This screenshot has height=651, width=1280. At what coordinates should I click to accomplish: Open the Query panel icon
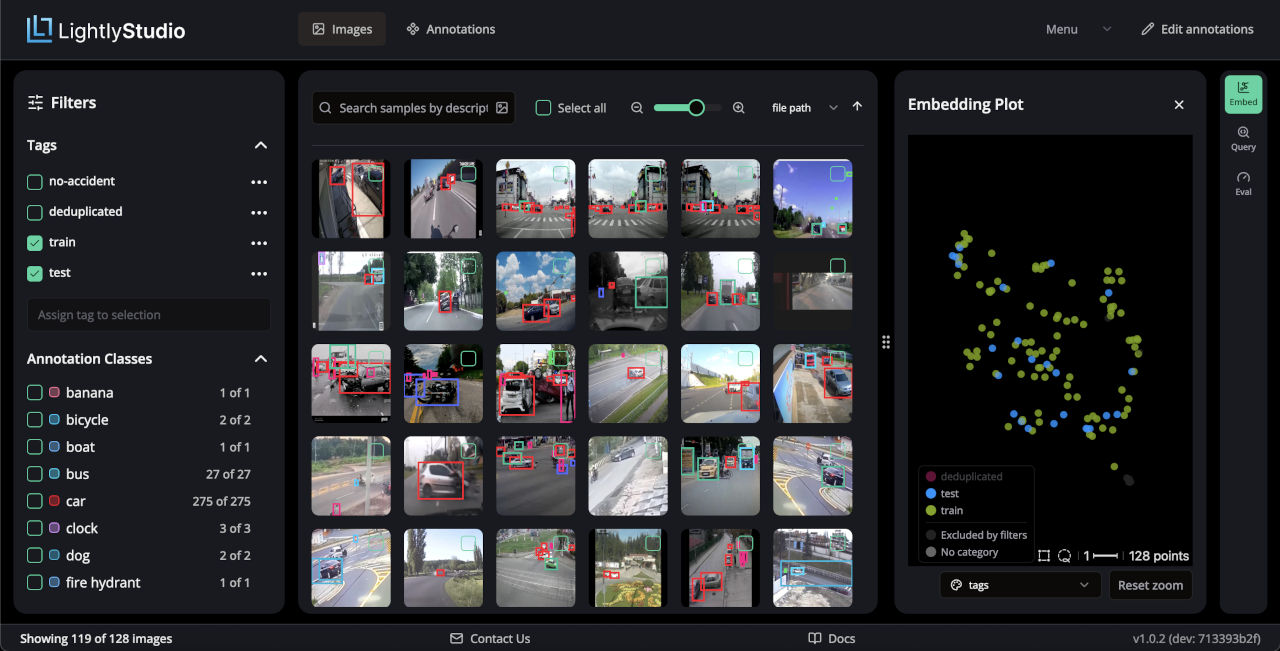tap(1243, 139)
